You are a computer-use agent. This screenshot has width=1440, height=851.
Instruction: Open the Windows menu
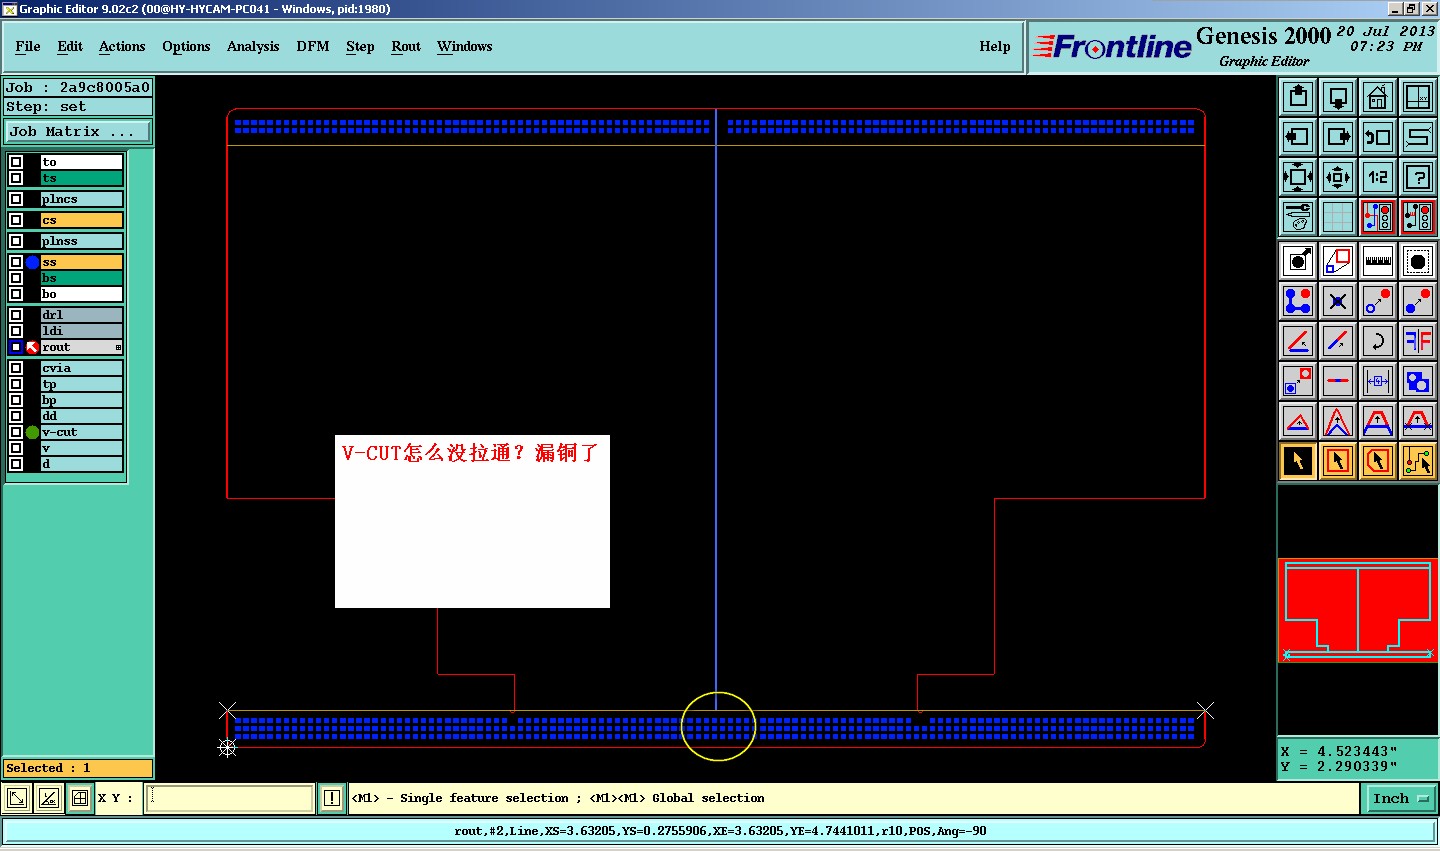pyautogui.click(x=465, y=46)
